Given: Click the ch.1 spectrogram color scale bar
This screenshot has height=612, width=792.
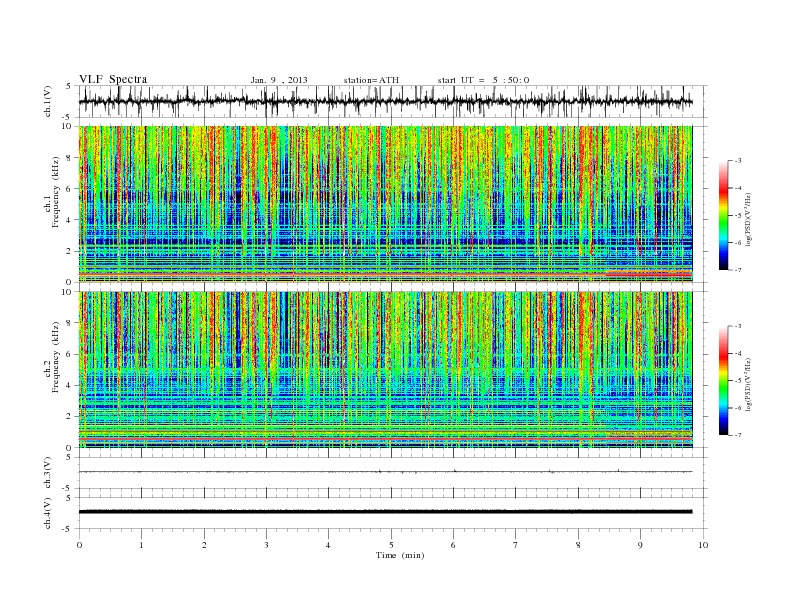Looking at the screenshot, I should 723,215.
